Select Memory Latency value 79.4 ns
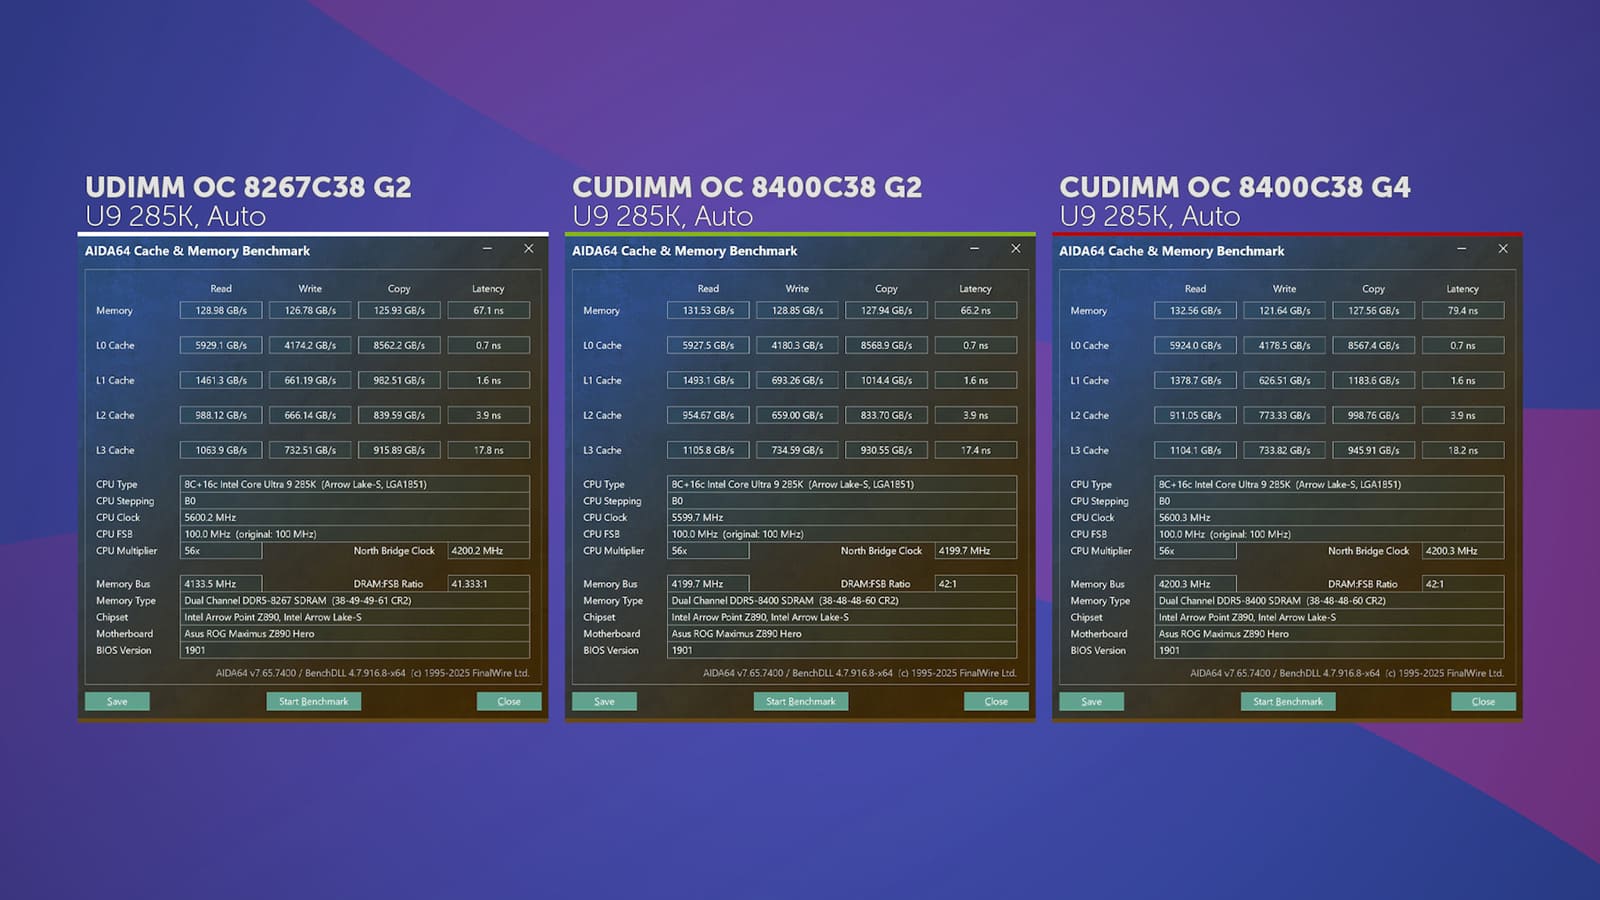The height and width of the screenshot is (900, 1600). click(1462, 310)
